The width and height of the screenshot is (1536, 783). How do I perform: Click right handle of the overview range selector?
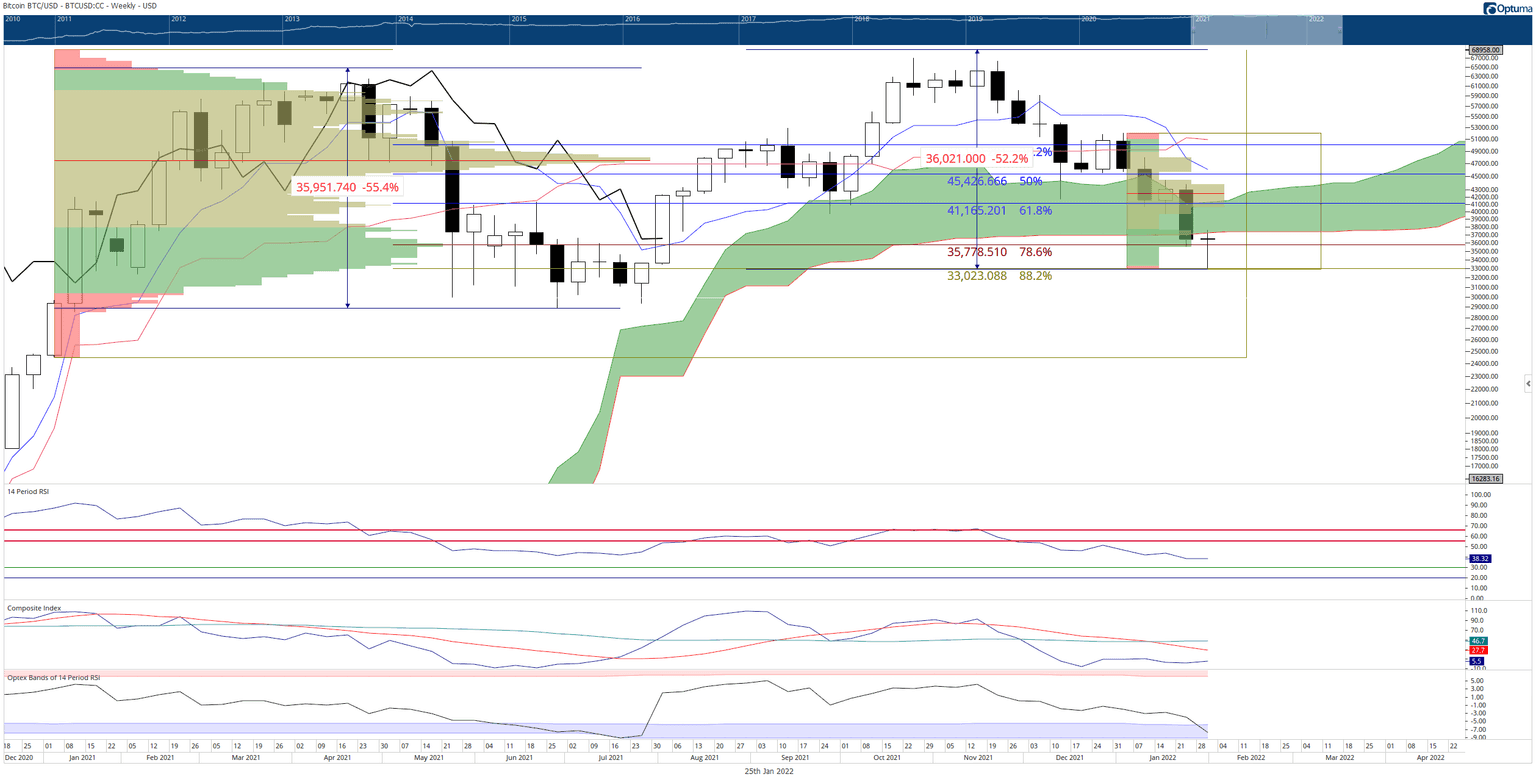pyautogui.click(x=1340, y=31)
